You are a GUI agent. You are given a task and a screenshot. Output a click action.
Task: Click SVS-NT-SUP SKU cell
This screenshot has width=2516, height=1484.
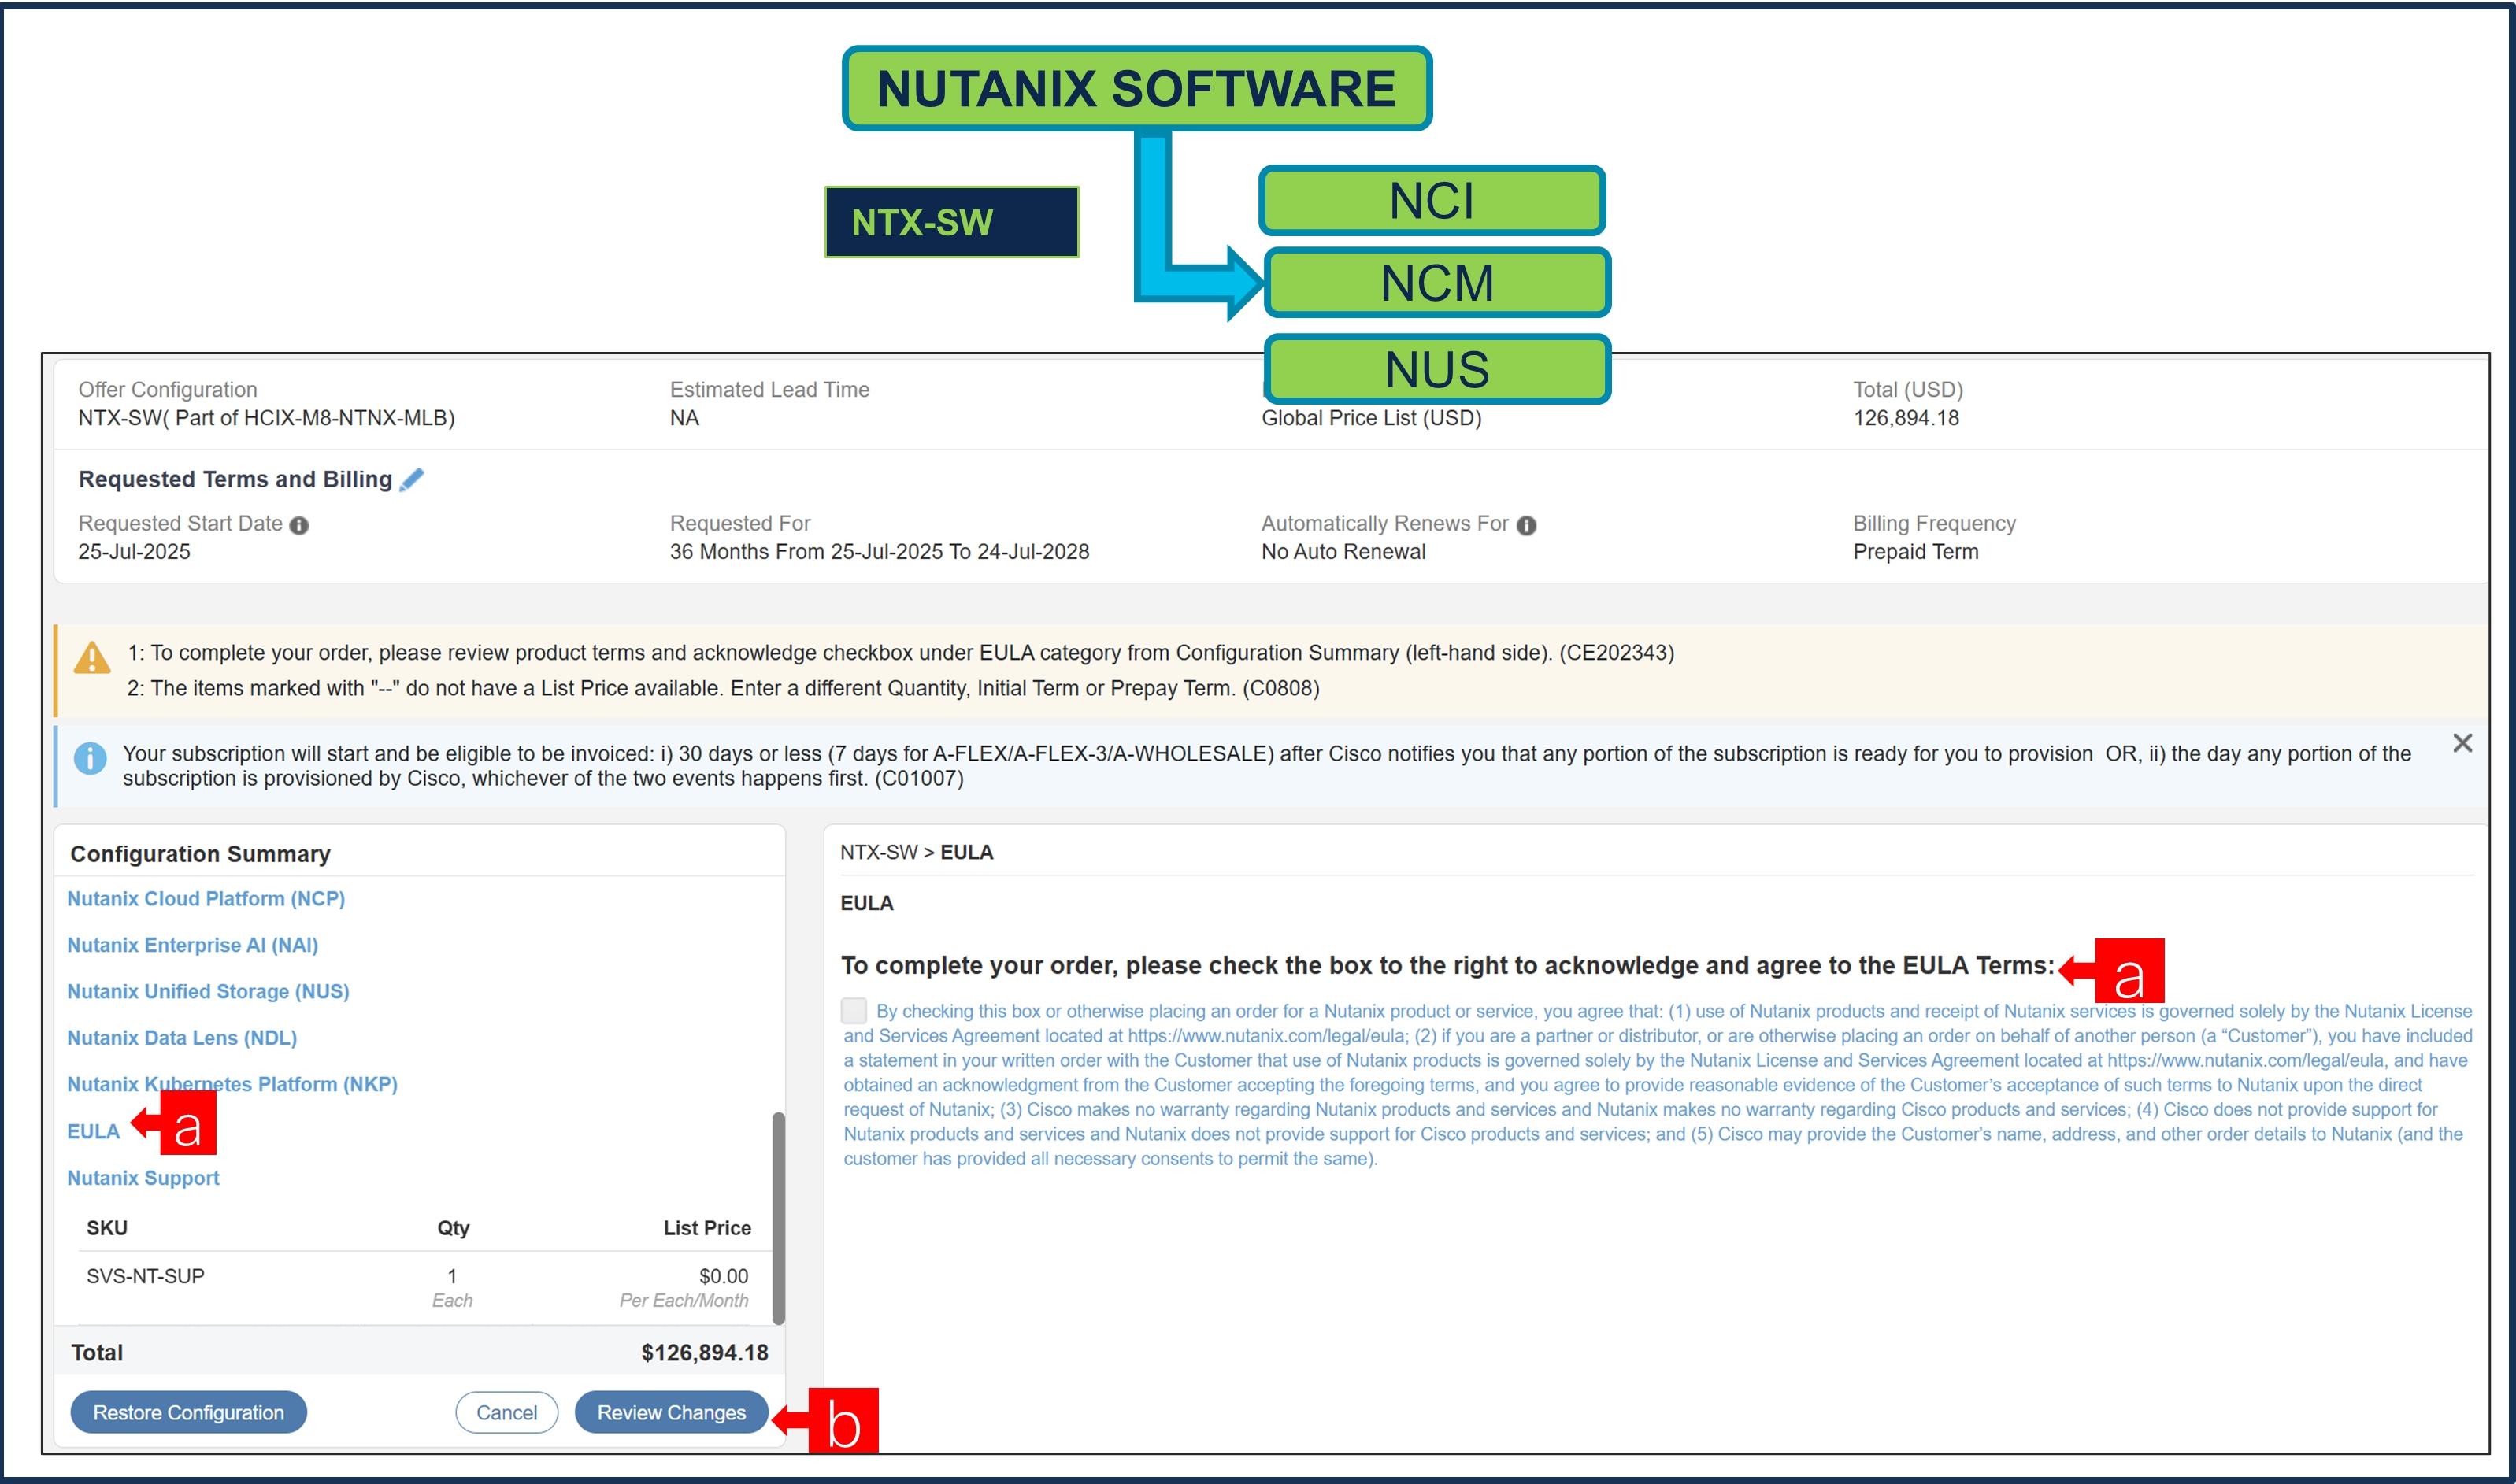145,1276
